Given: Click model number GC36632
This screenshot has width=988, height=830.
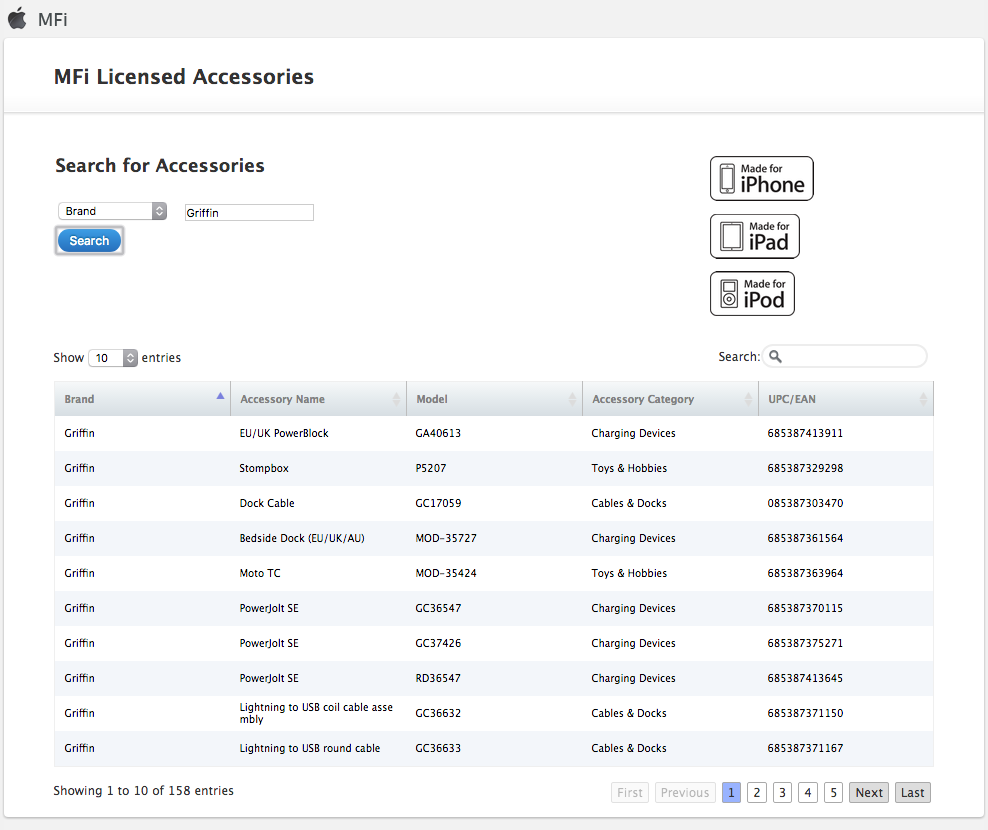Looking at the screenshot, I should 438,713.
